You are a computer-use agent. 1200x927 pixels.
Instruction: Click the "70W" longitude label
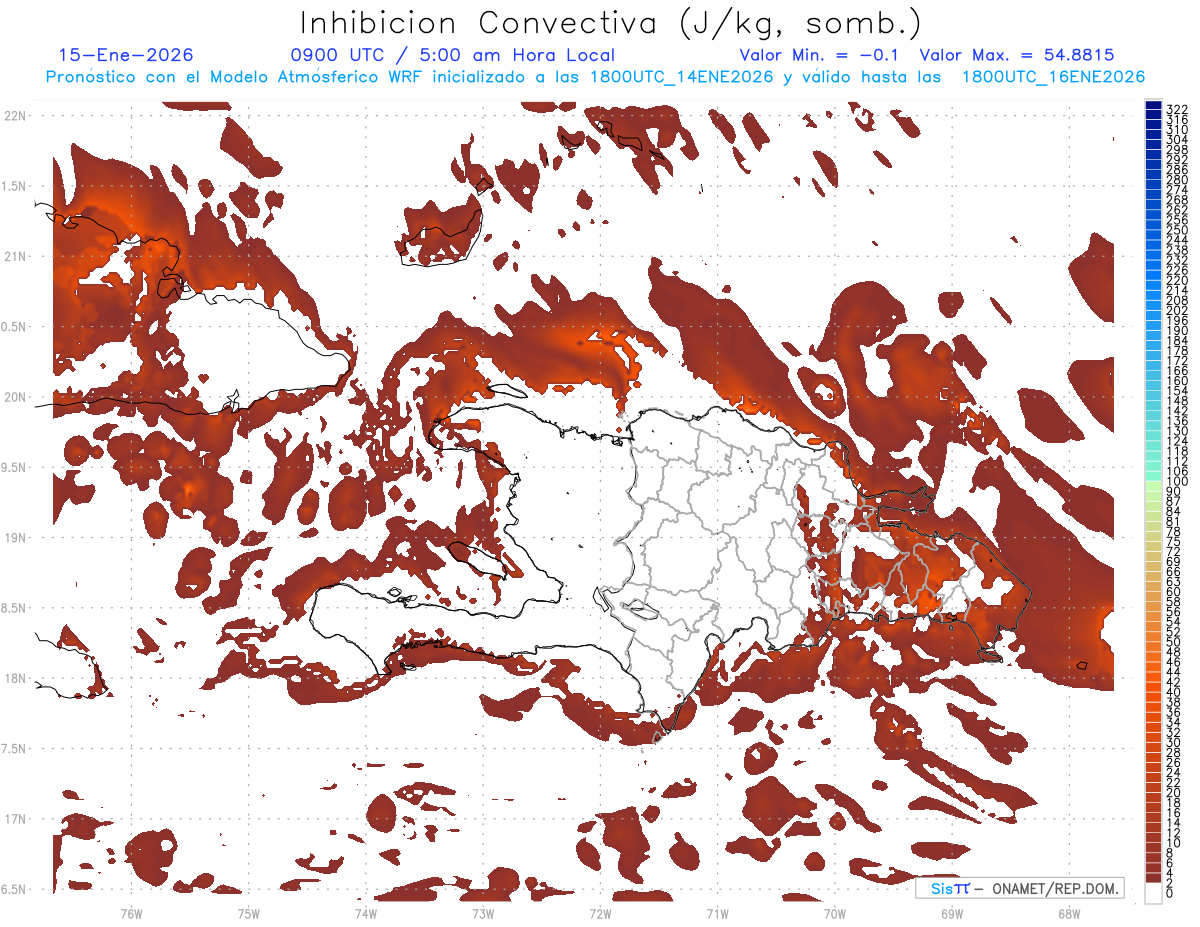point(834,913)
